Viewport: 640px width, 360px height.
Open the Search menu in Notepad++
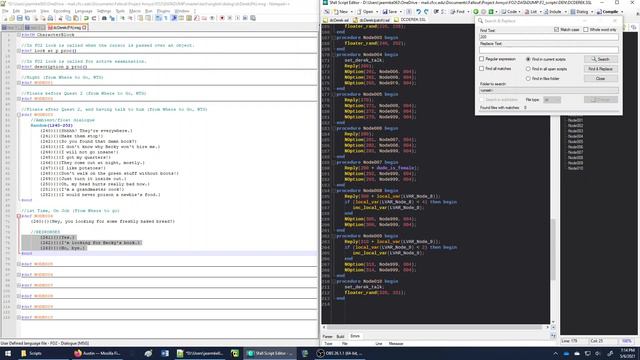click(30, 11)
